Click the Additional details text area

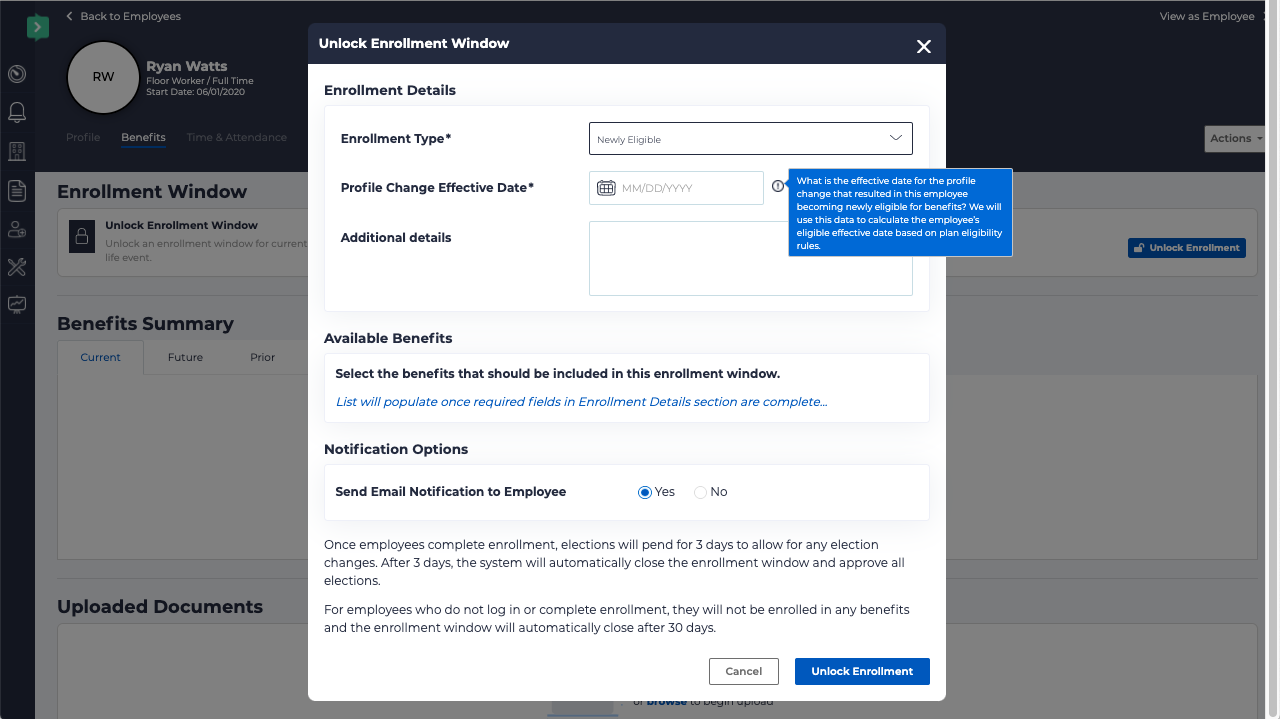(x=750, y=258)
